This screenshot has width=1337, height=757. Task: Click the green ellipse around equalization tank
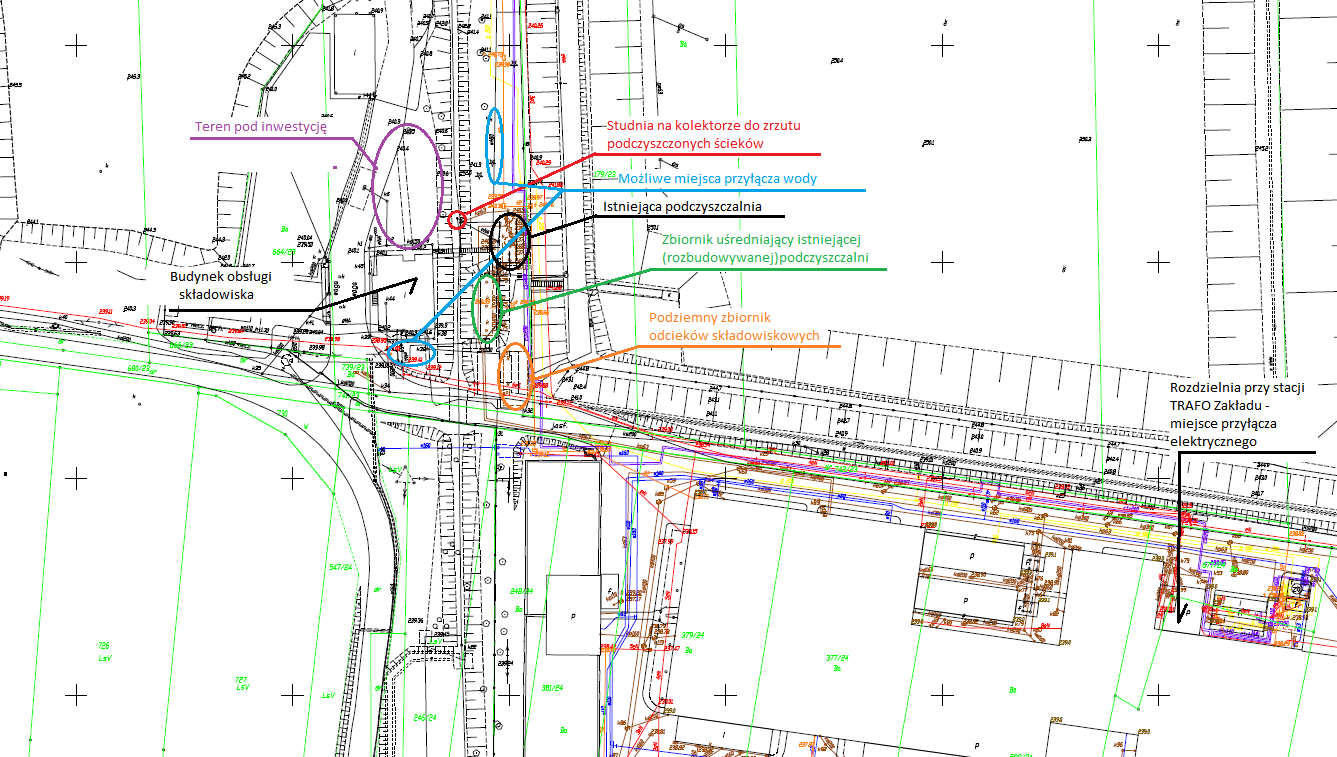(x=489, y=307)
